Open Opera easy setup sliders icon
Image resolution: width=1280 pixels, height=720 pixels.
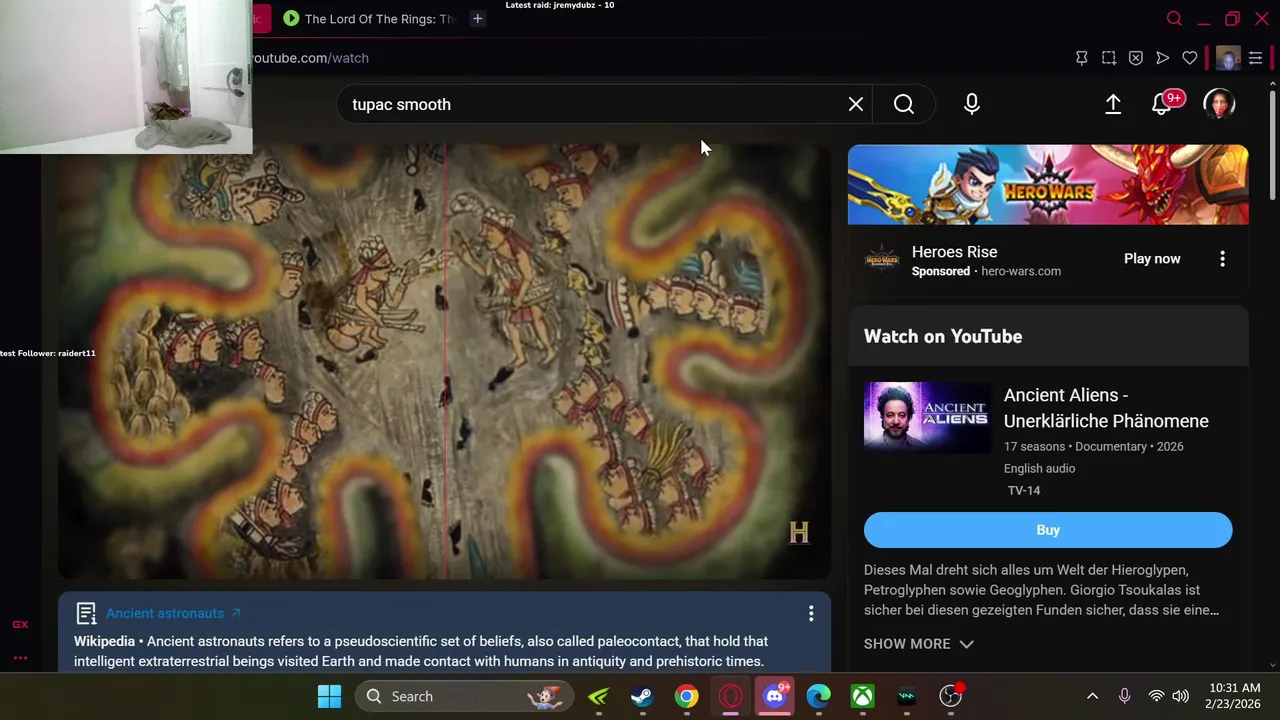(1256, 58)
